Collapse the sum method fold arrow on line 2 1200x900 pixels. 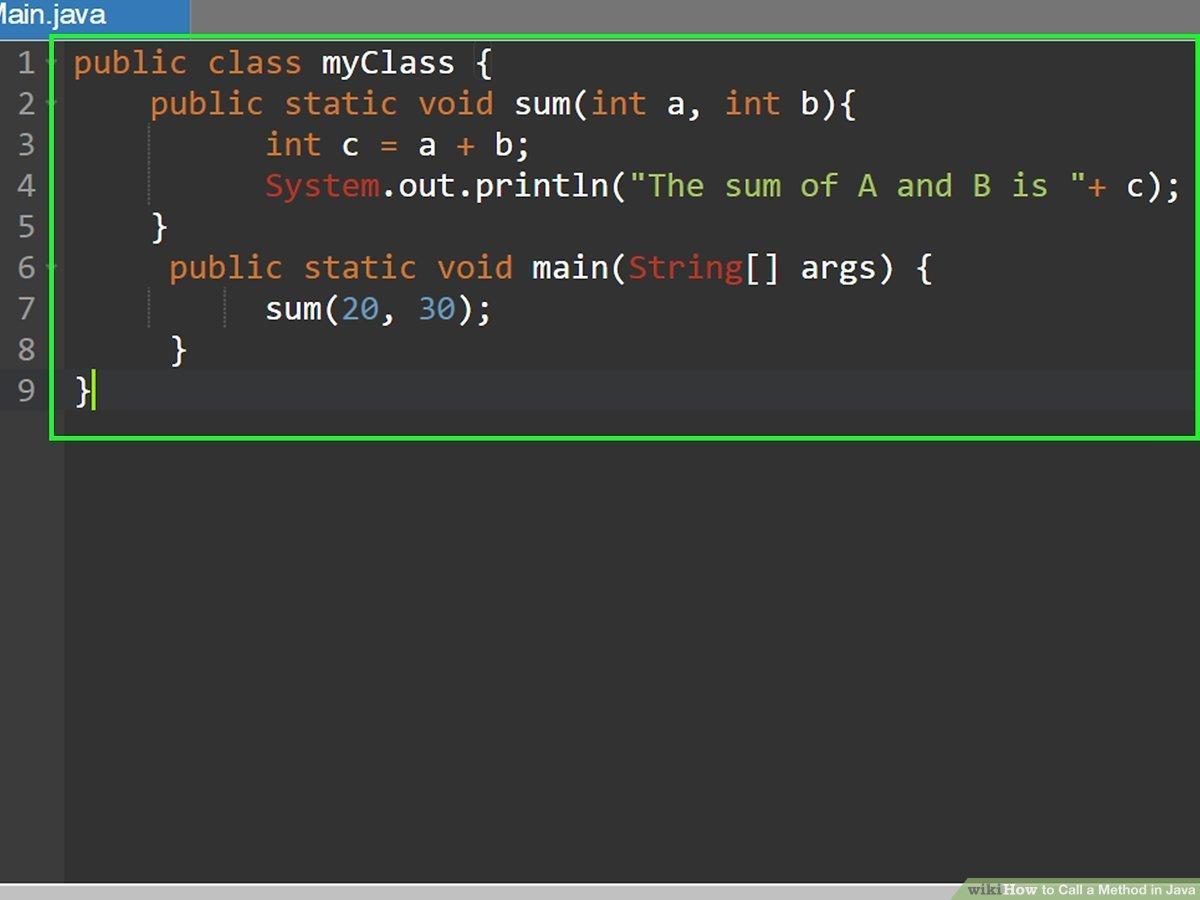pyautogui.click(x=52, y=103)
